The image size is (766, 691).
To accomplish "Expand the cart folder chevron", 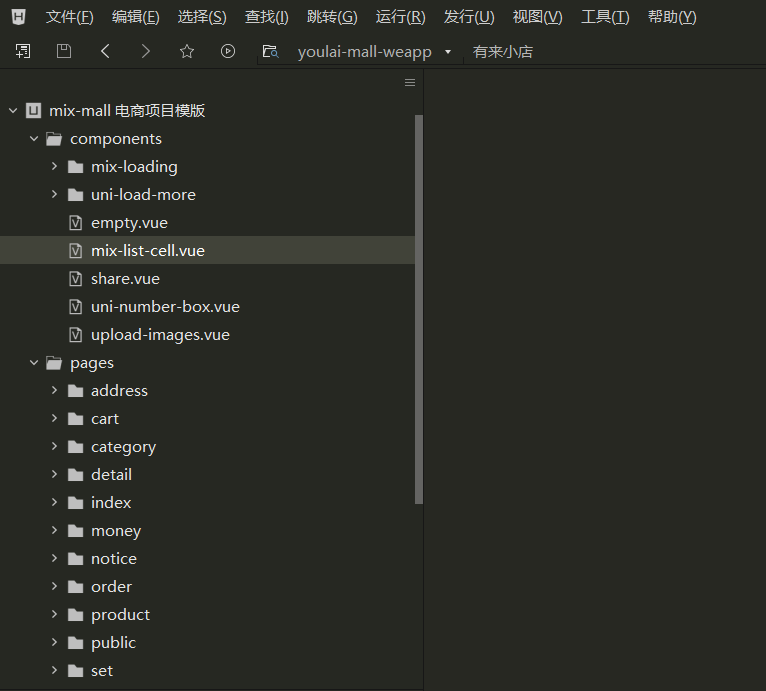I will click(55, 419).
